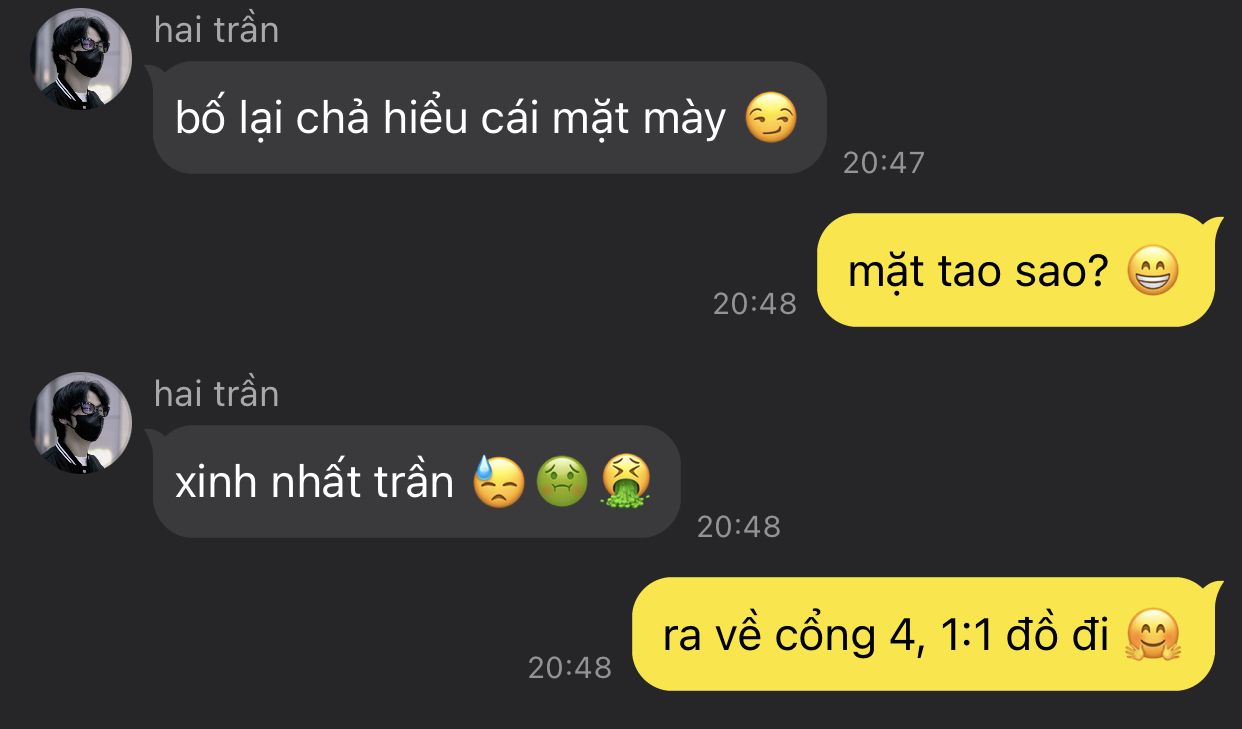Click the grinning emoji after "mặt tao sao?"
Image resolution: width=1242 pixels, height=729 pixels.
(1153, 272)
